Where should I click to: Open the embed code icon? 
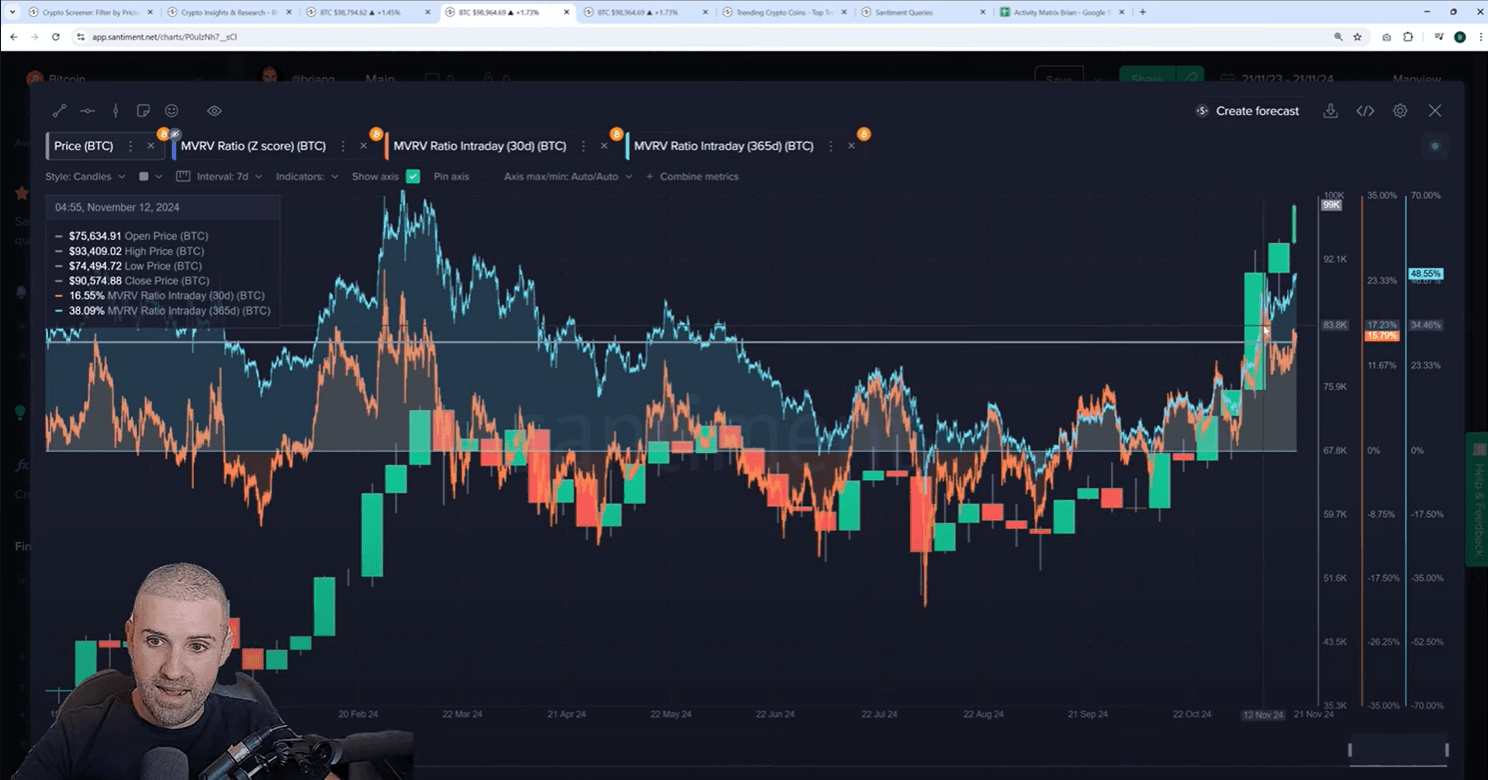[1365, 111]
